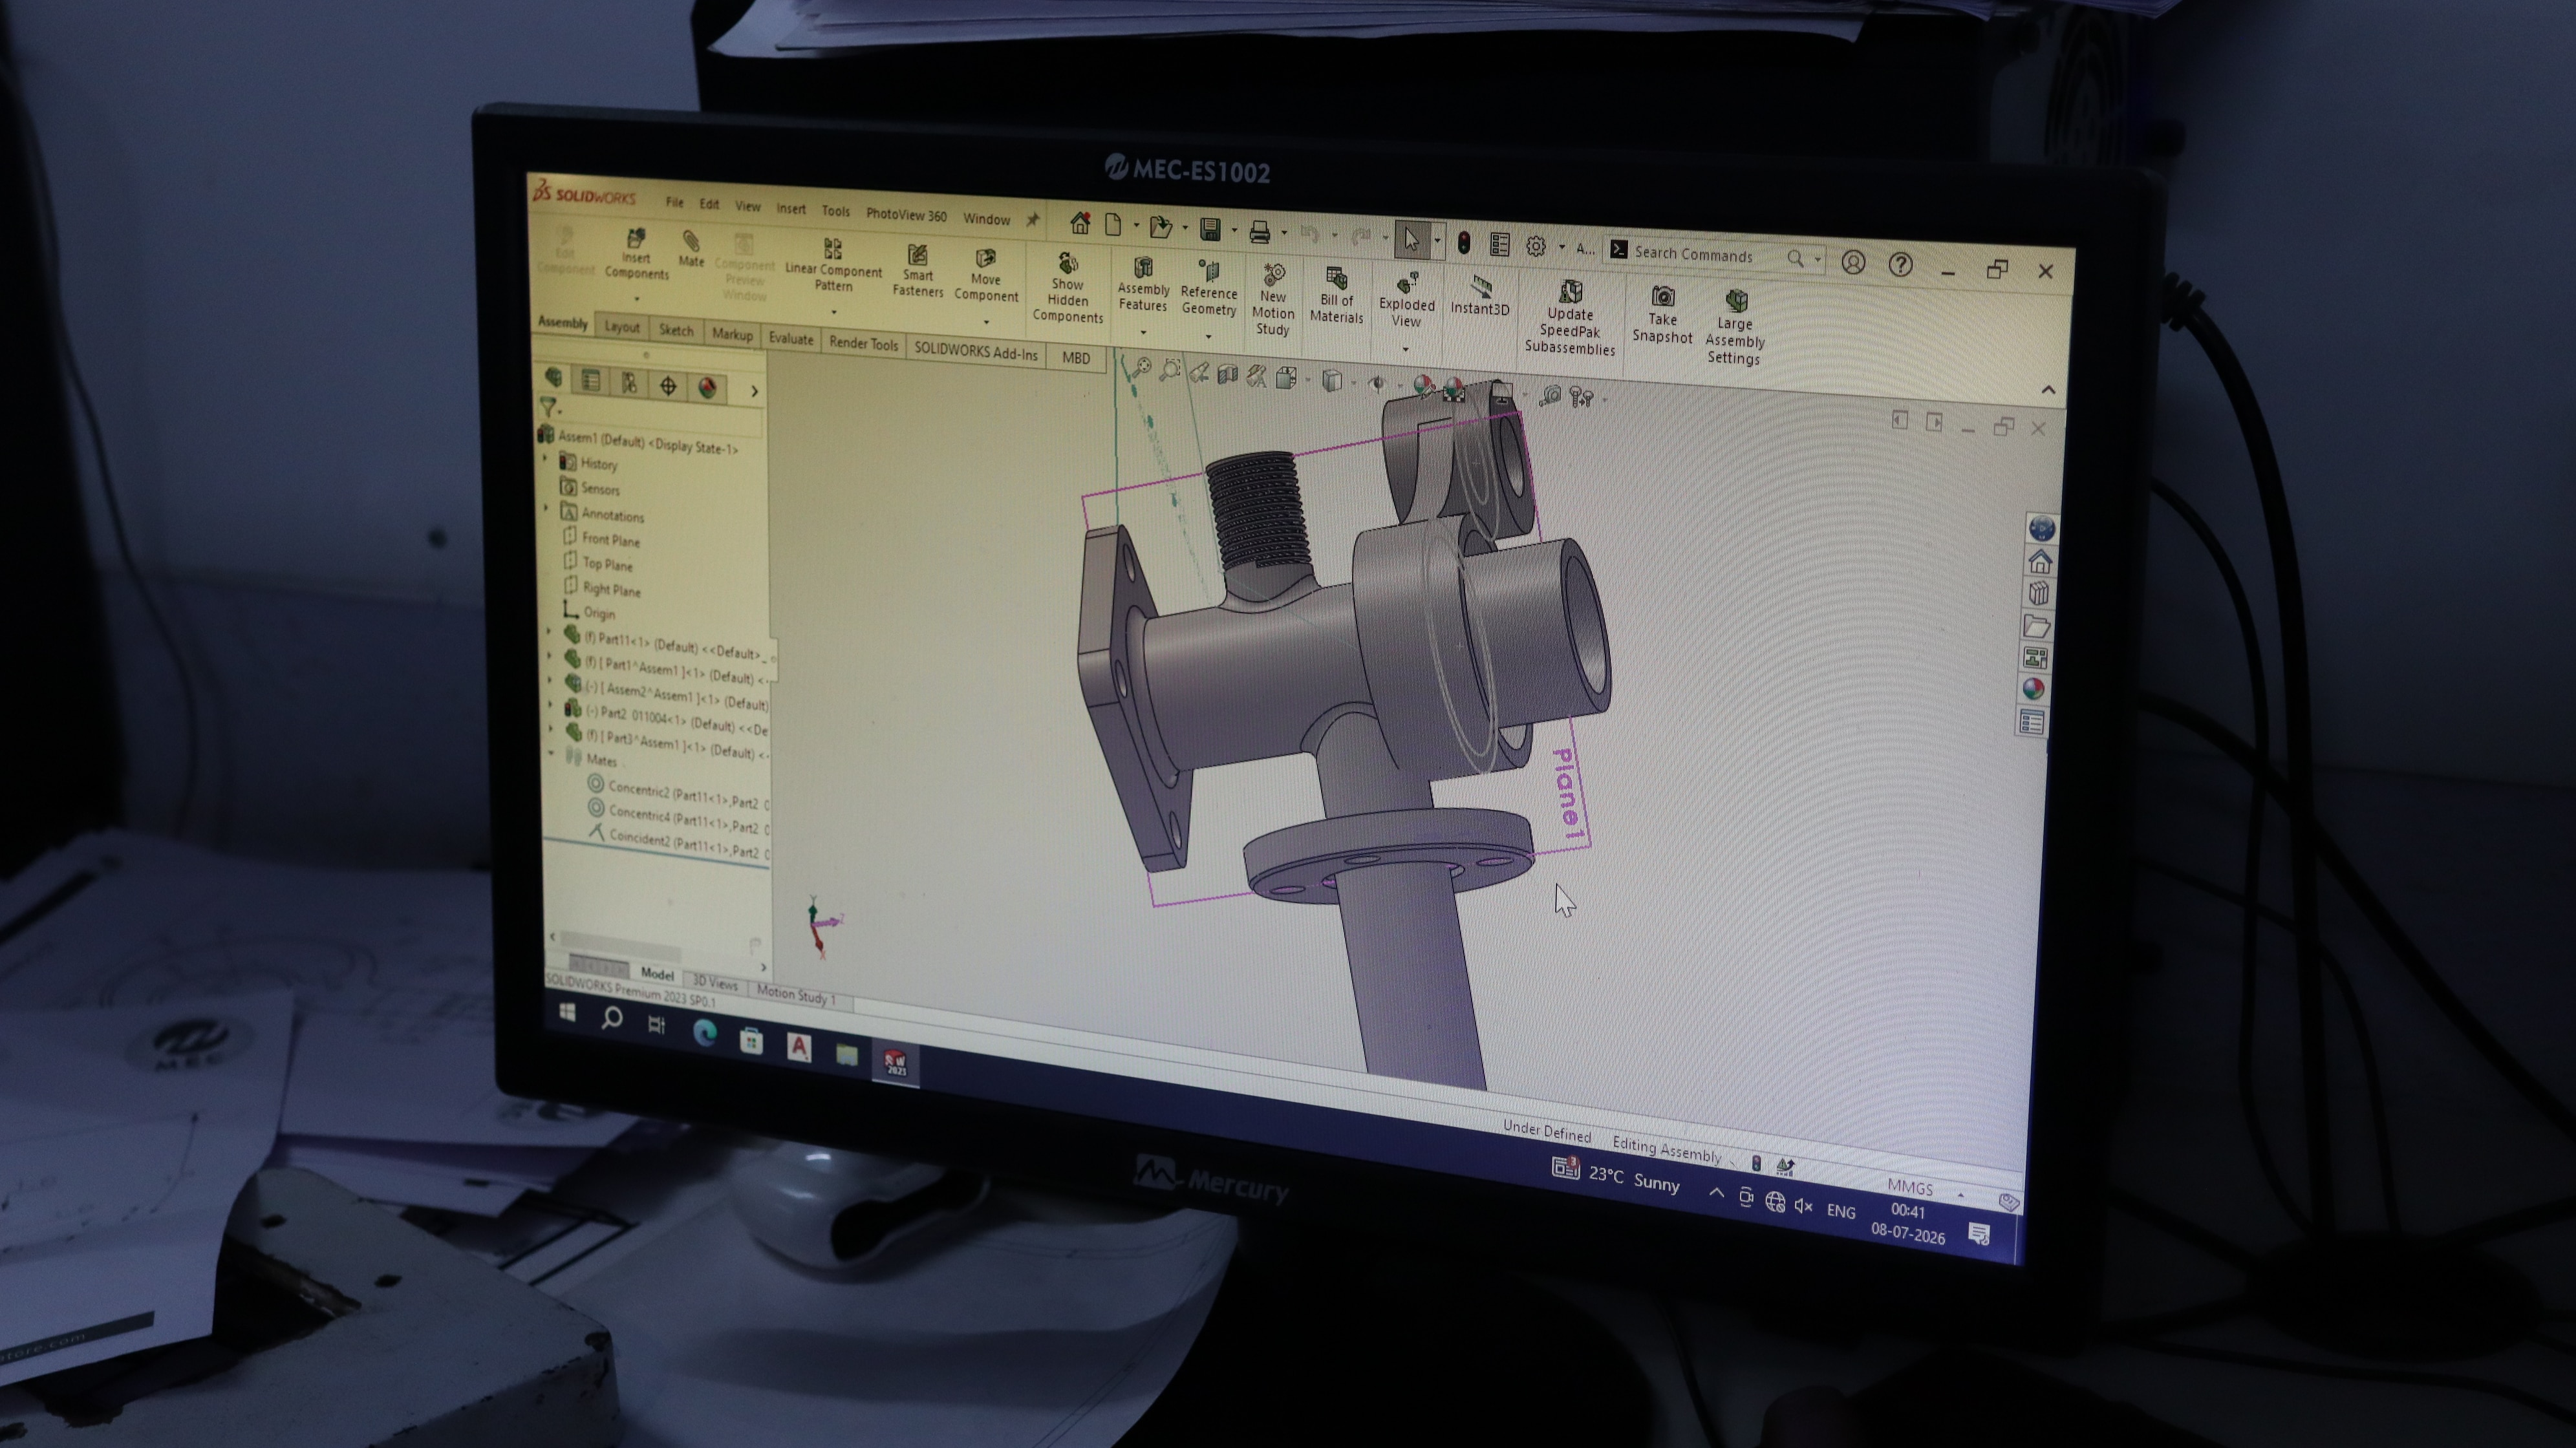Select the Mate tool

coord(691,249)
